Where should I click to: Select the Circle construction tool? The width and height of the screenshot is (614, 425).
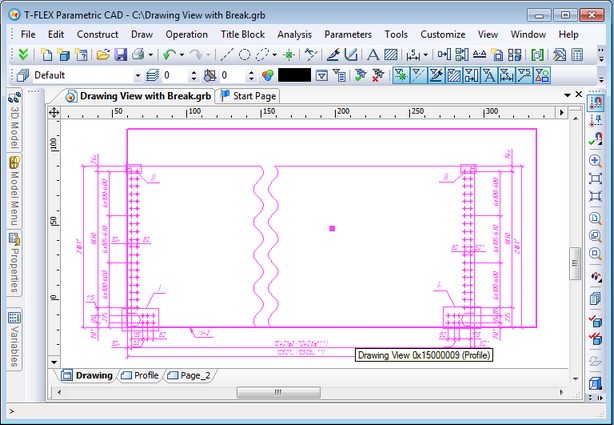(x=245, y=54)
